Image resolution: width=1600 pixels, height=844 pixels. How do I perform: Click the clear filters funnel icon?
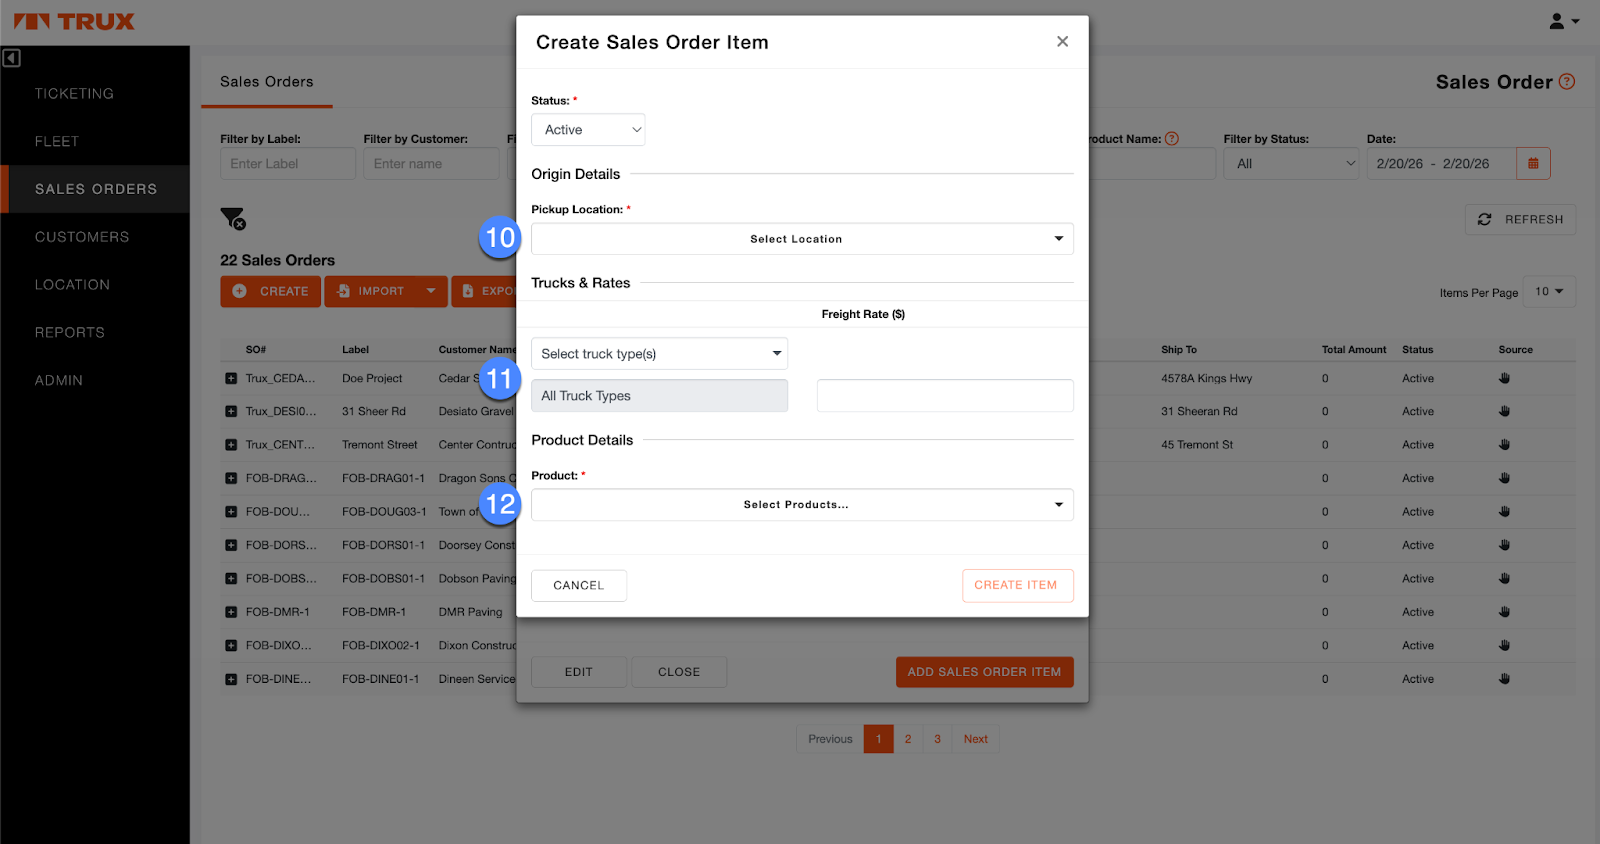pyautogui.click(x=232, y=218)
